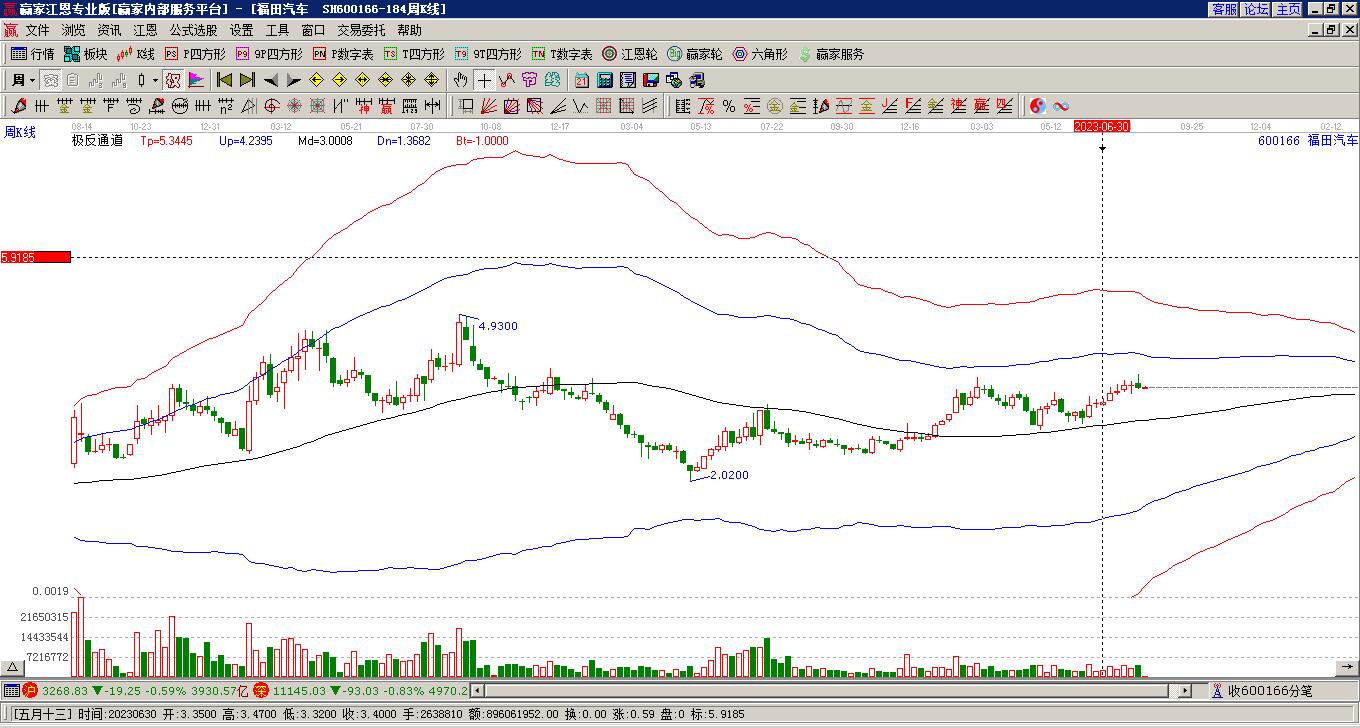Select the yellow right-arrow diamond icon
1360x728 pixels.
[x=339, y=80]
